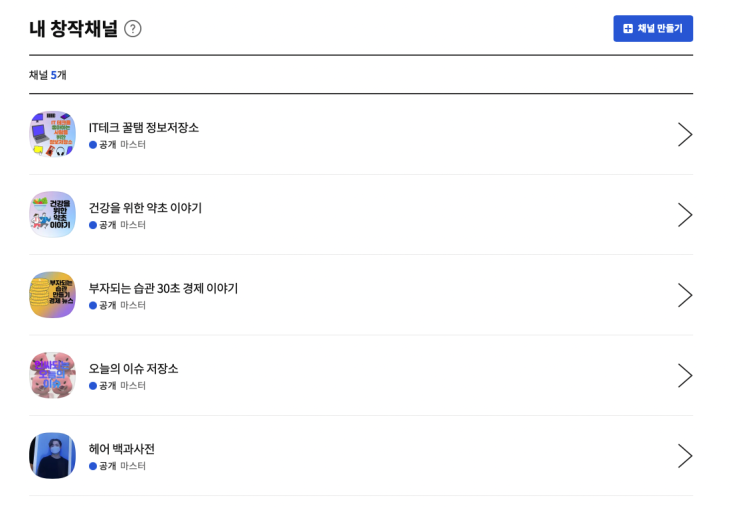Click the 공개 status dot under 헤어 백과사전
Screen dimensions: 743x510
pyautogui.click(x=93, y=466)
